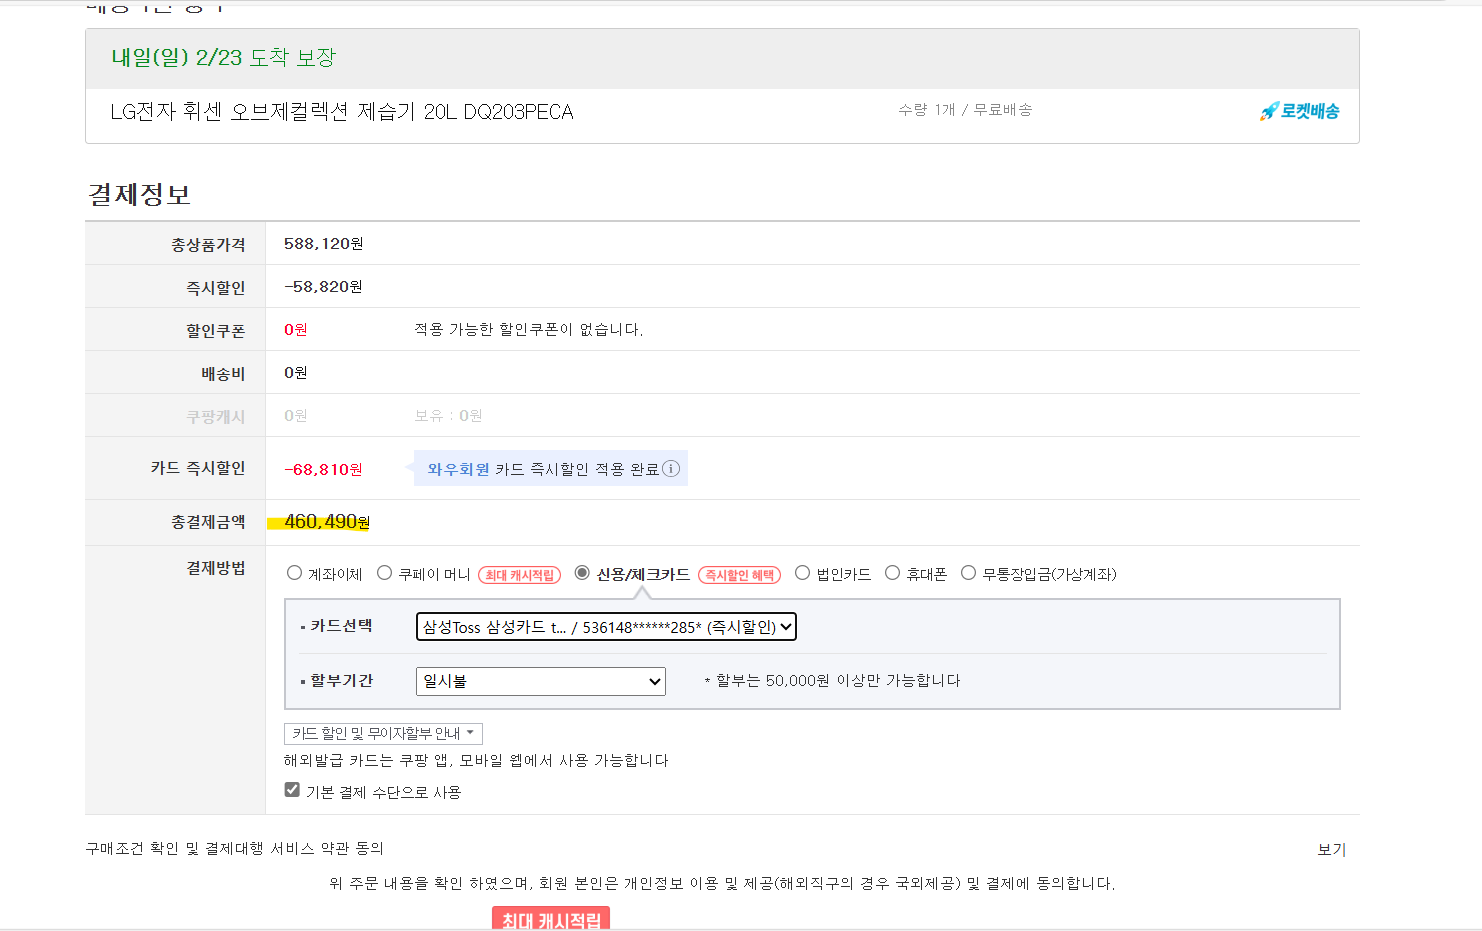Select 쿠페이 머니 payment method
The height and width of the screenshot is (931, 1482).
[384, 573]
